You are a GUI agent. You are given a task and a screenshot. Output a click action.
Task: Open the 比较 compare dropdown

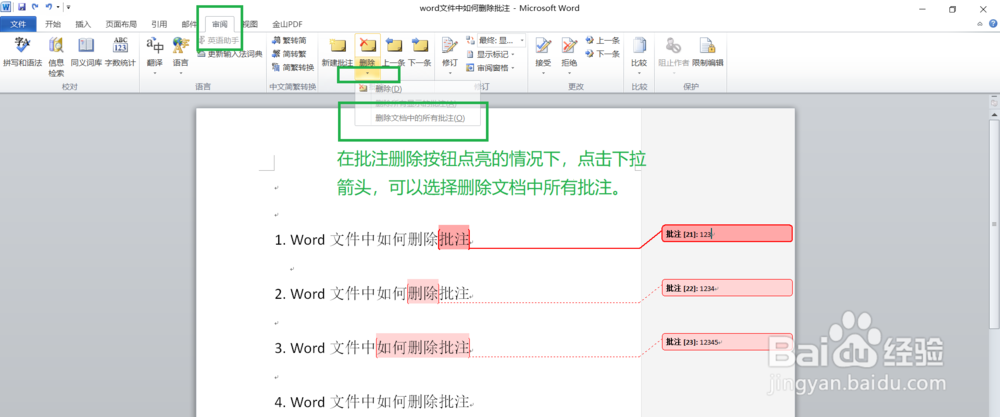[639, 56]
